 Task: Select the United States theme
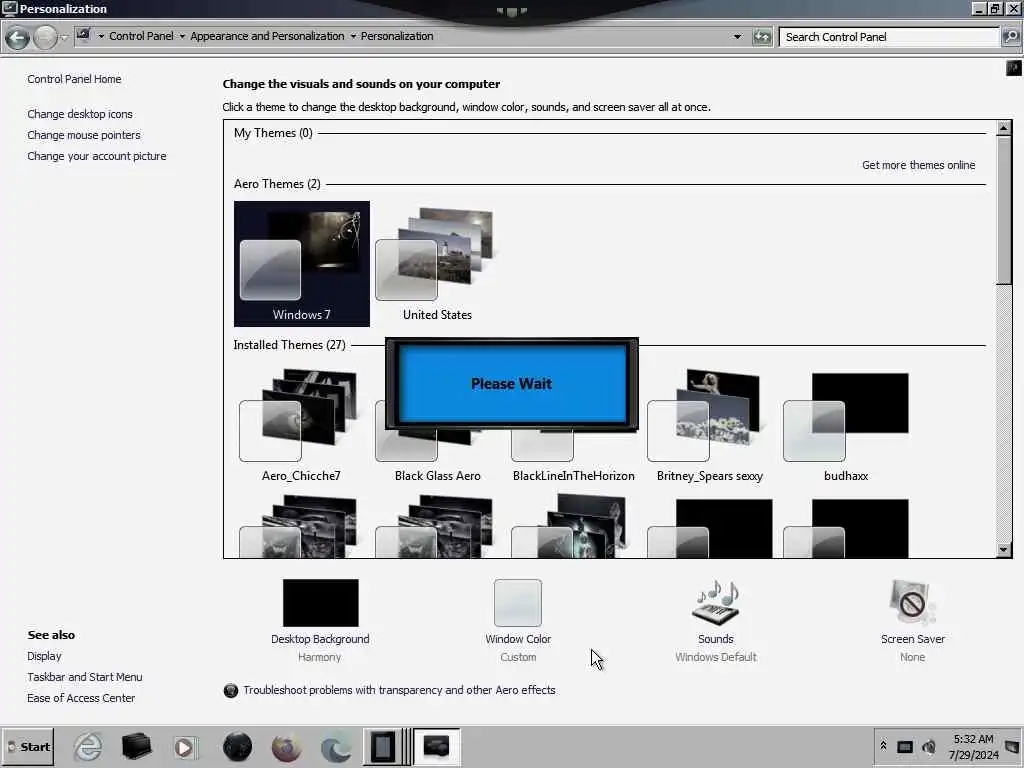(438, 264)
